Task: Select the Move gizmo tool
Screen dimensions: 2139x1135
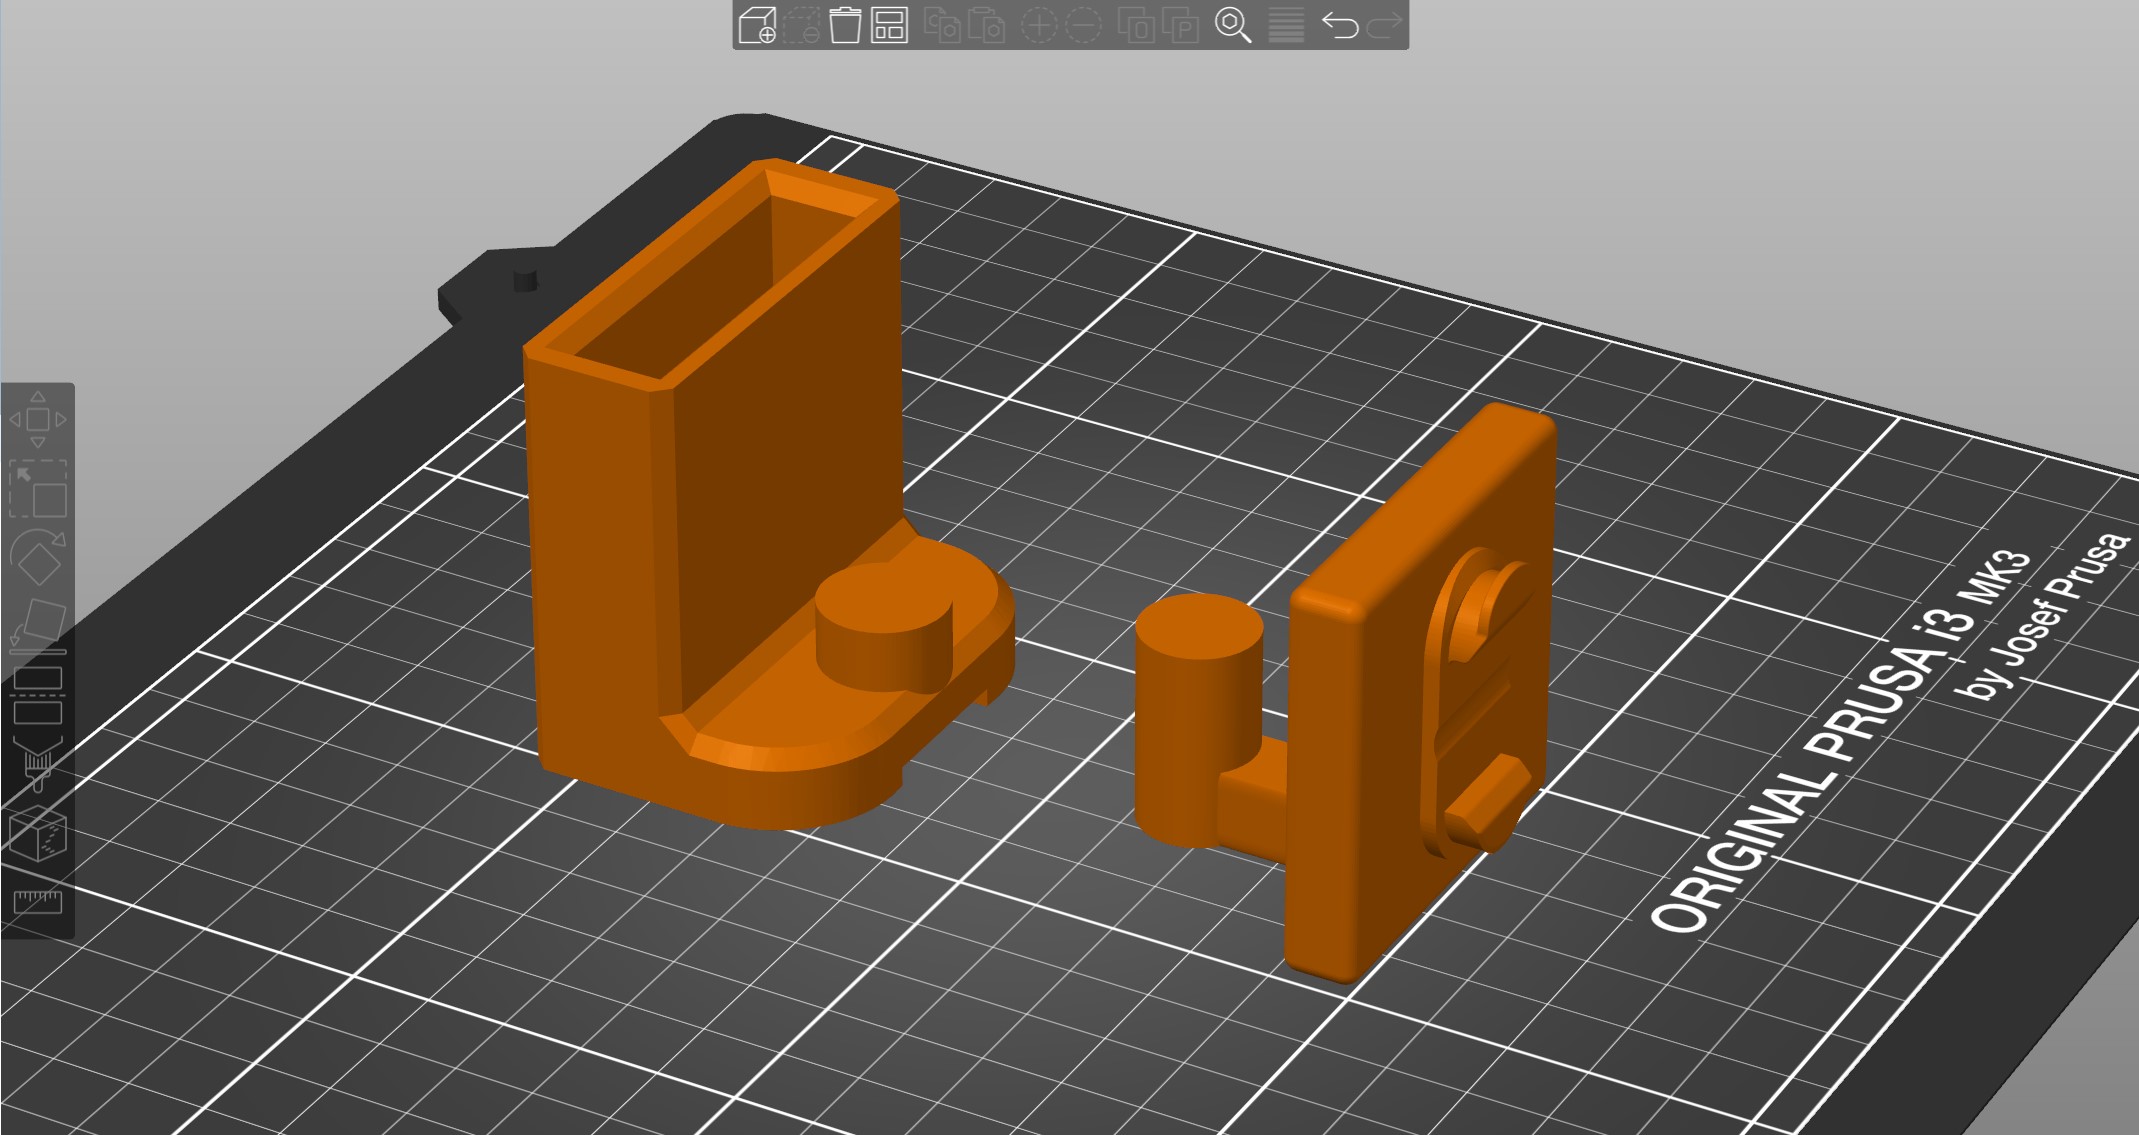Action: click(x=38, y=420)
